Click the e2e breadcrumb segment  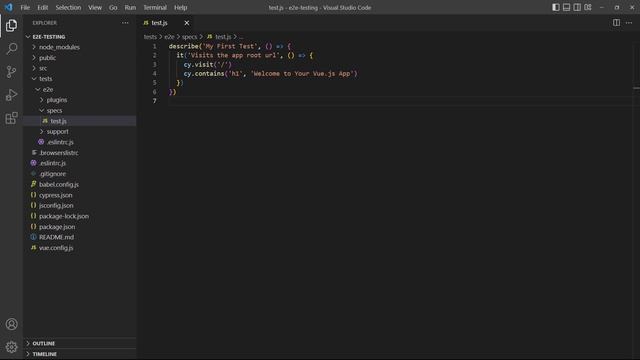pyautogui.click(x=169, y=37)
